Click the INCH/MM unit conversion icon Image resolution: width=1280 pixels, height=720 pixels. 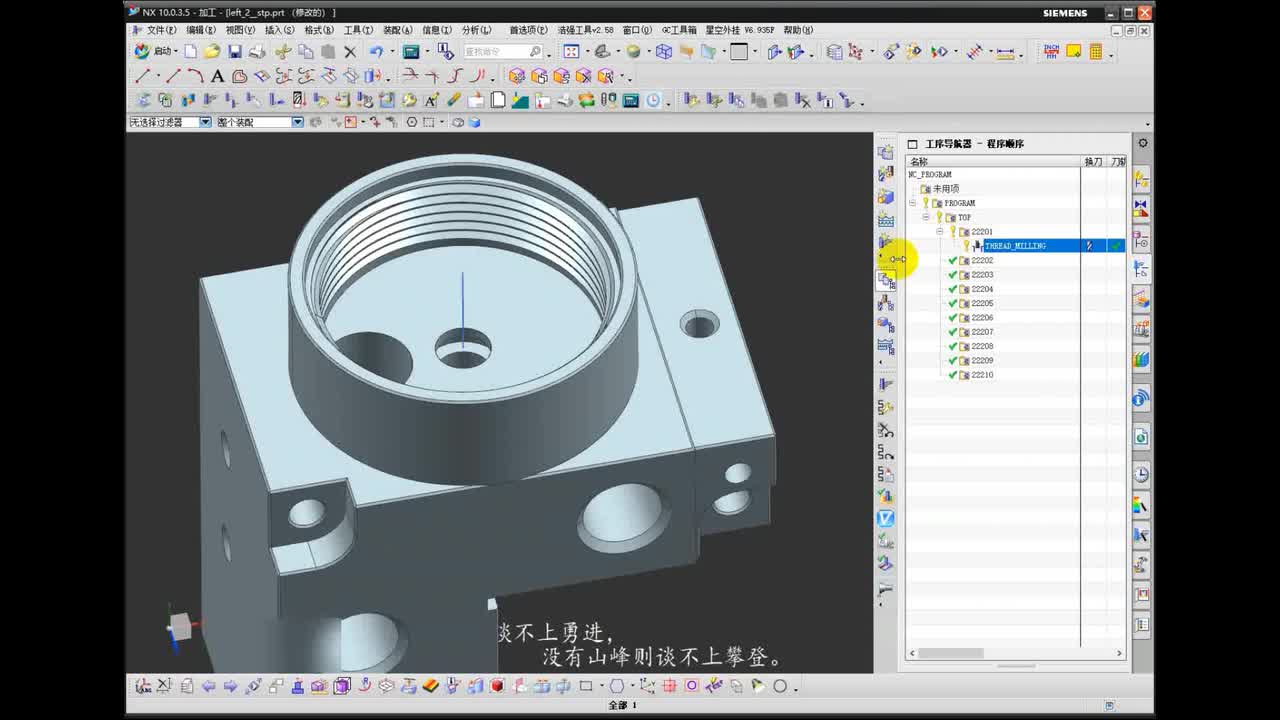[1051, 51]
